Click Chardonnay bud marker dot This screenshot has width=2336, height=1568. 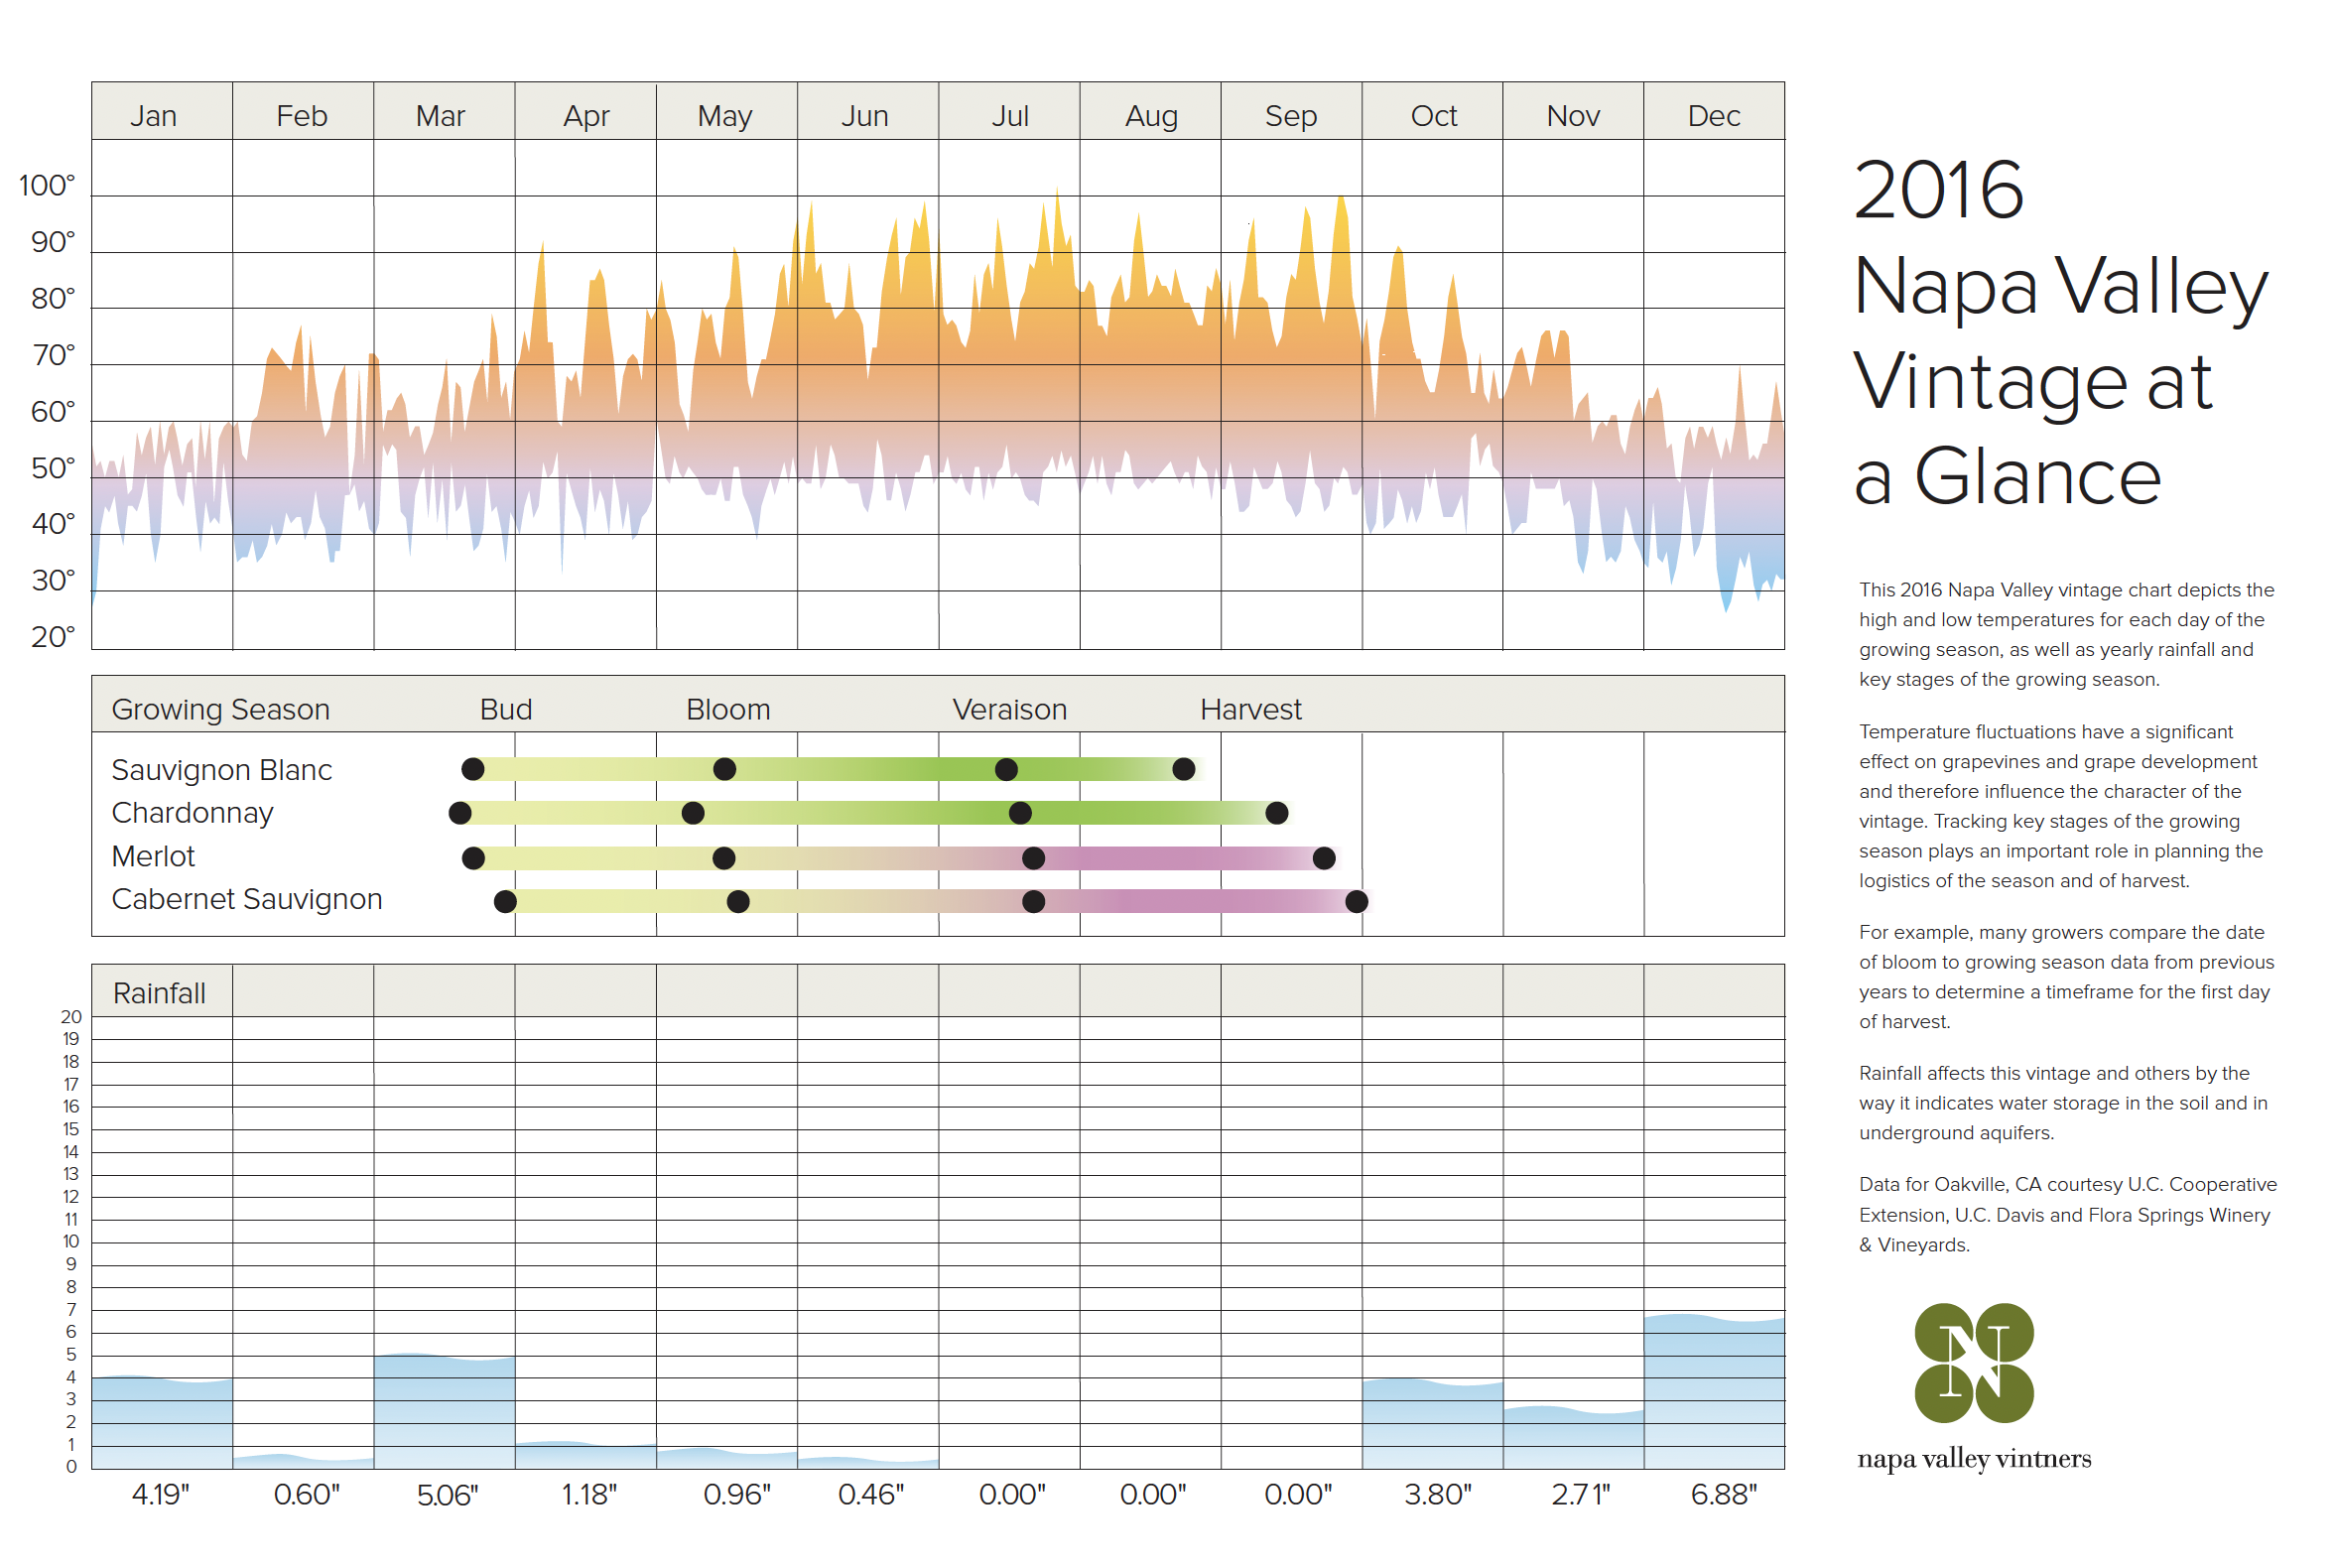point(460,813)
